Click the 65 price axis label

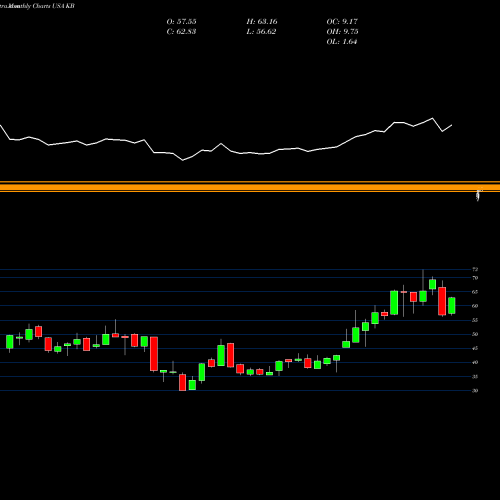pos(475,292)
